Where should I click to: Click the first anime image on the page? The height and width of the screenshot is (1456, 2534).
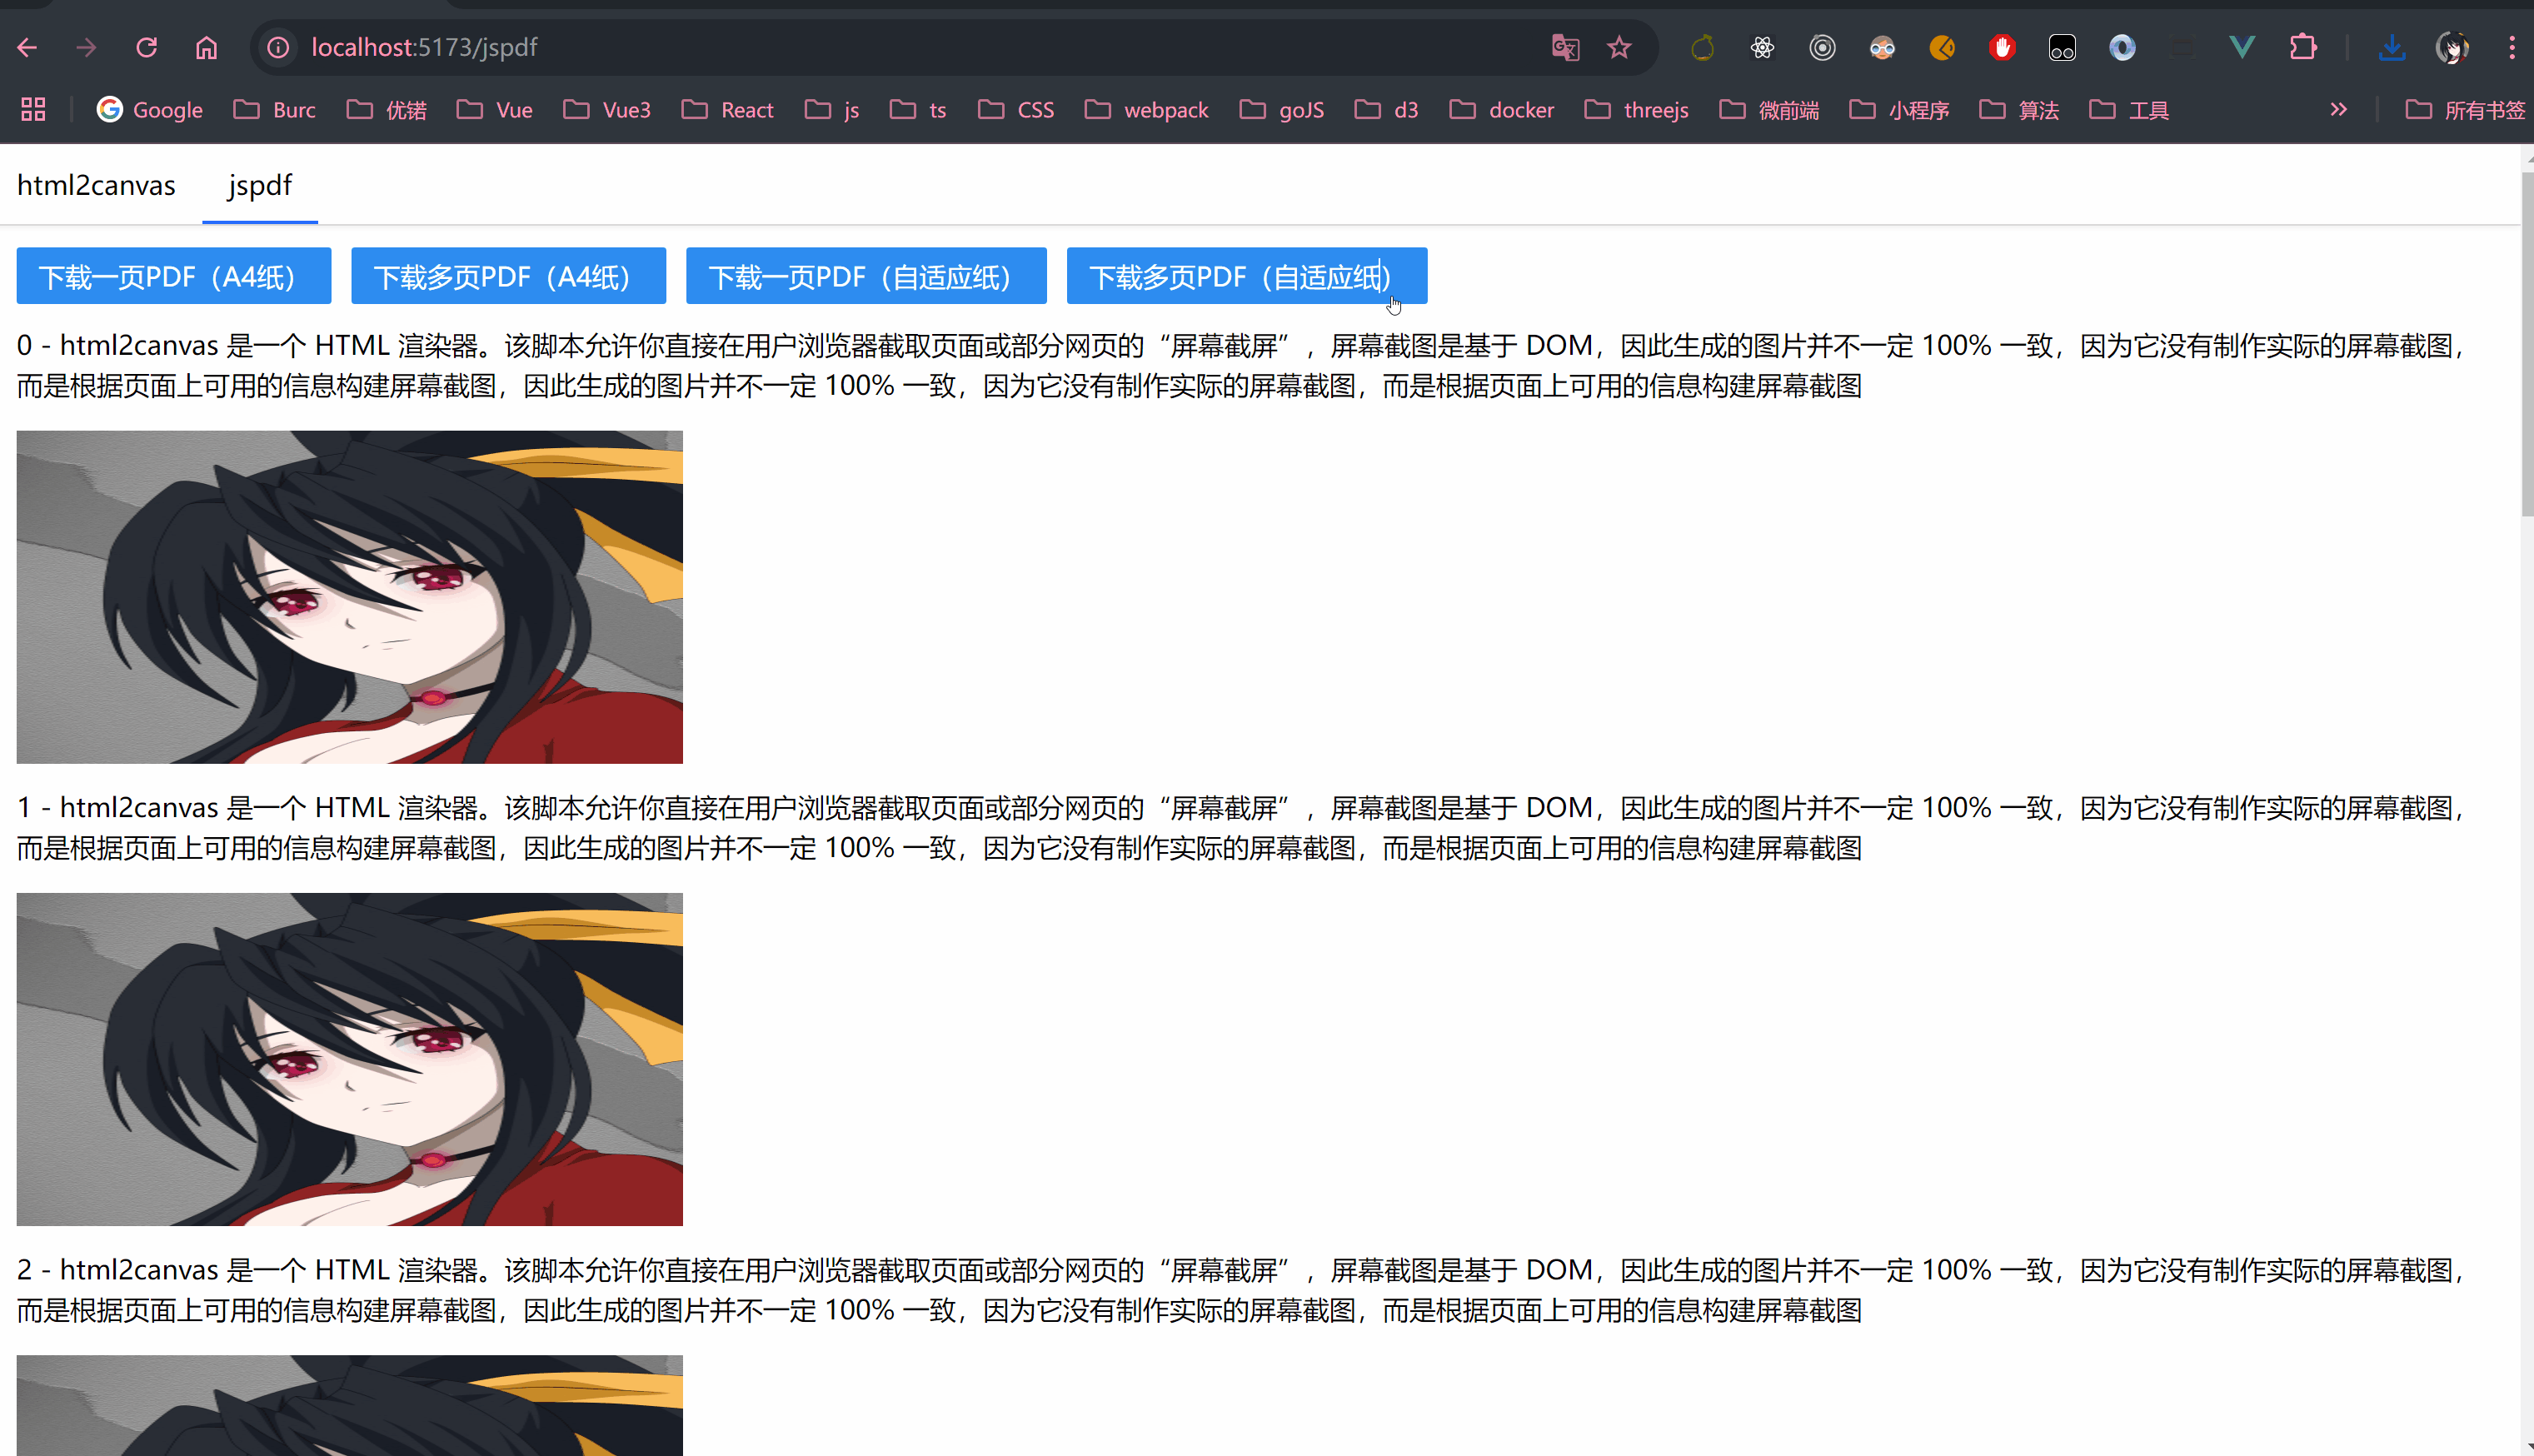pyautogui.click(x=349, y=596)
